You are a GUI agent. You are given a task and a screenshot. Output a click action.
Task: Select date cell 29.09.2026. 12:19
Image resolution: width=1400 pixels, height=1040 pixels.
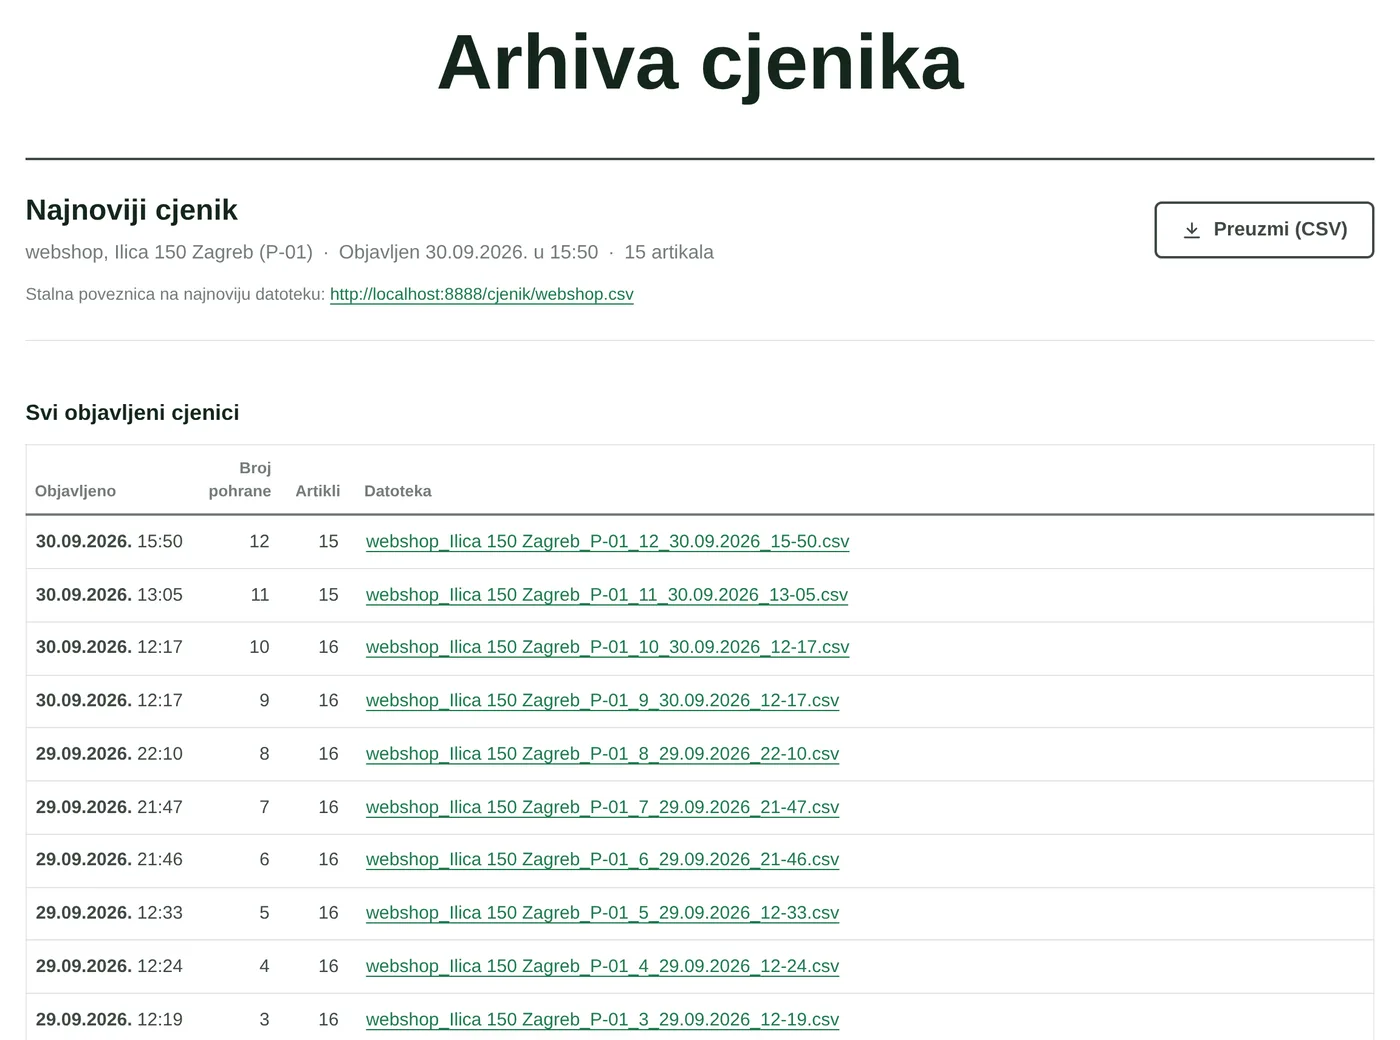pyautogui.click(x=109, y=1019)
